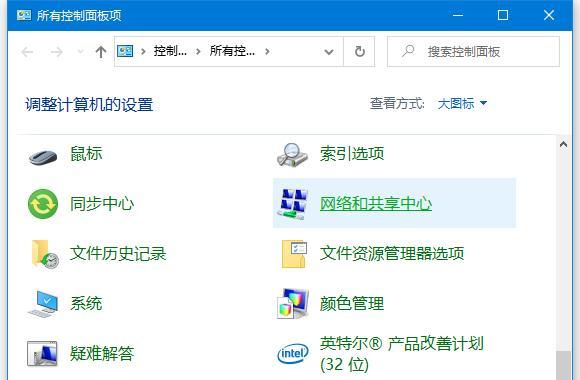The height and width of the screenshot is (380, 580).
Task: Refresh the control panel view
Action: [x=360, y=51]
